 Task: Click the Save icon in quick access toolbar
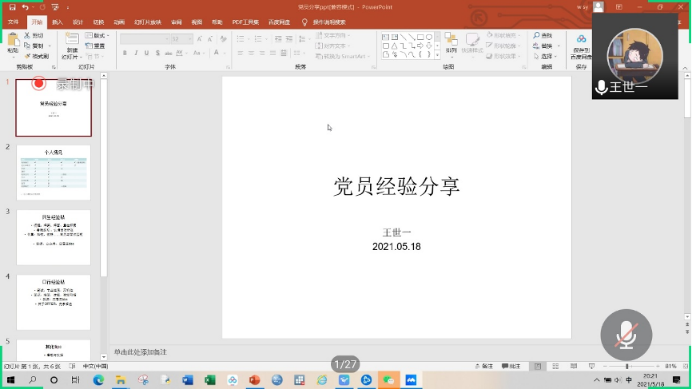click(12, 7)
